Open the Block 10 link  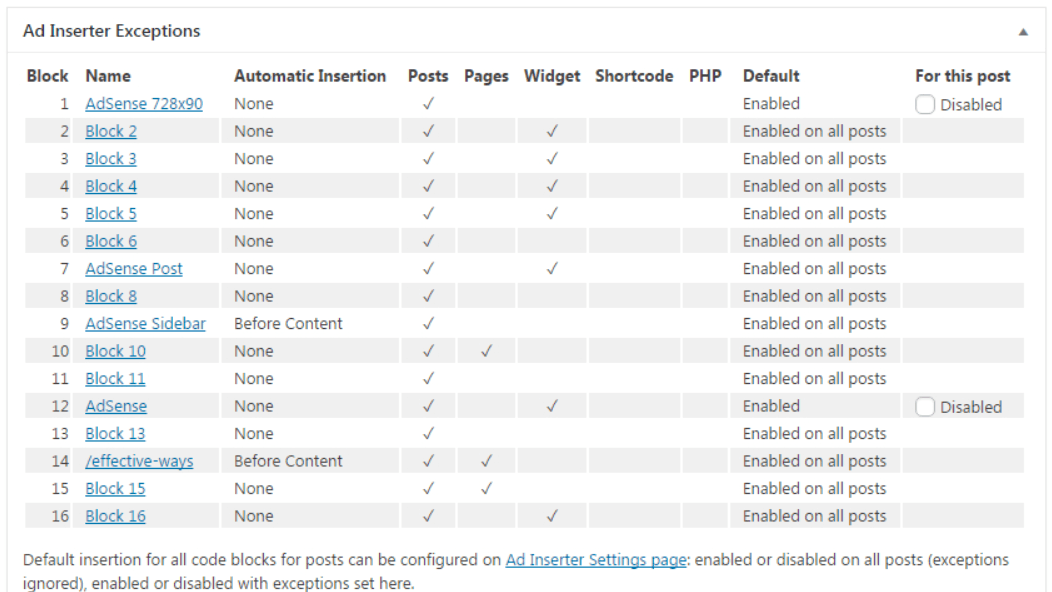click(x=115, y=352)
